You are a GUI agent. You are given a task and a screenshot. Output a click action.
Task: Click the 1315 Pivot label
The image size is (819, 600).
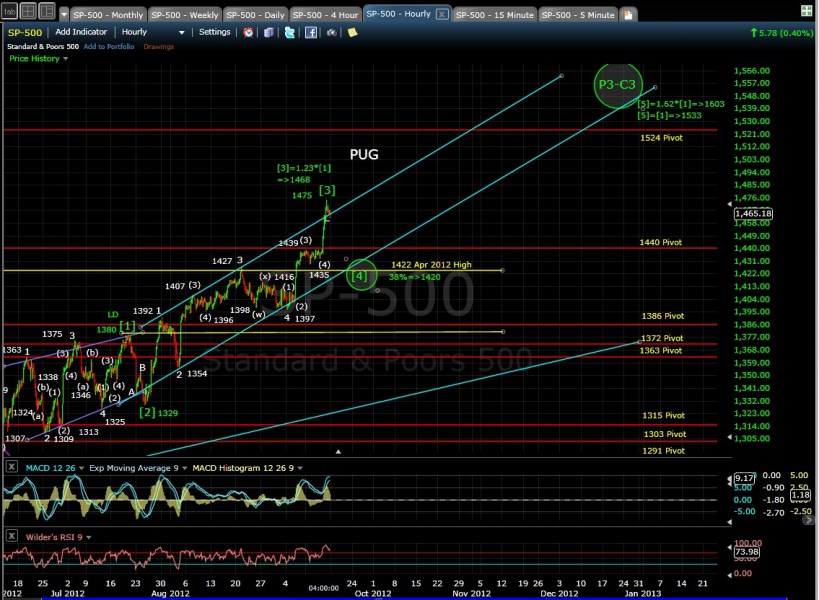[x=663, y=416]
